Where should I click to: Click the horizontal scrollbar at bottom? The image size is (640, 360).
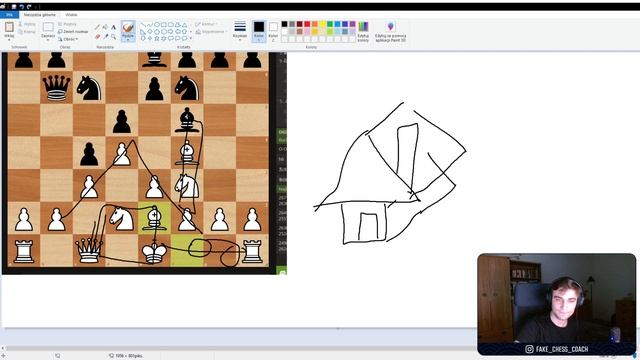click(x=241, y=348)
